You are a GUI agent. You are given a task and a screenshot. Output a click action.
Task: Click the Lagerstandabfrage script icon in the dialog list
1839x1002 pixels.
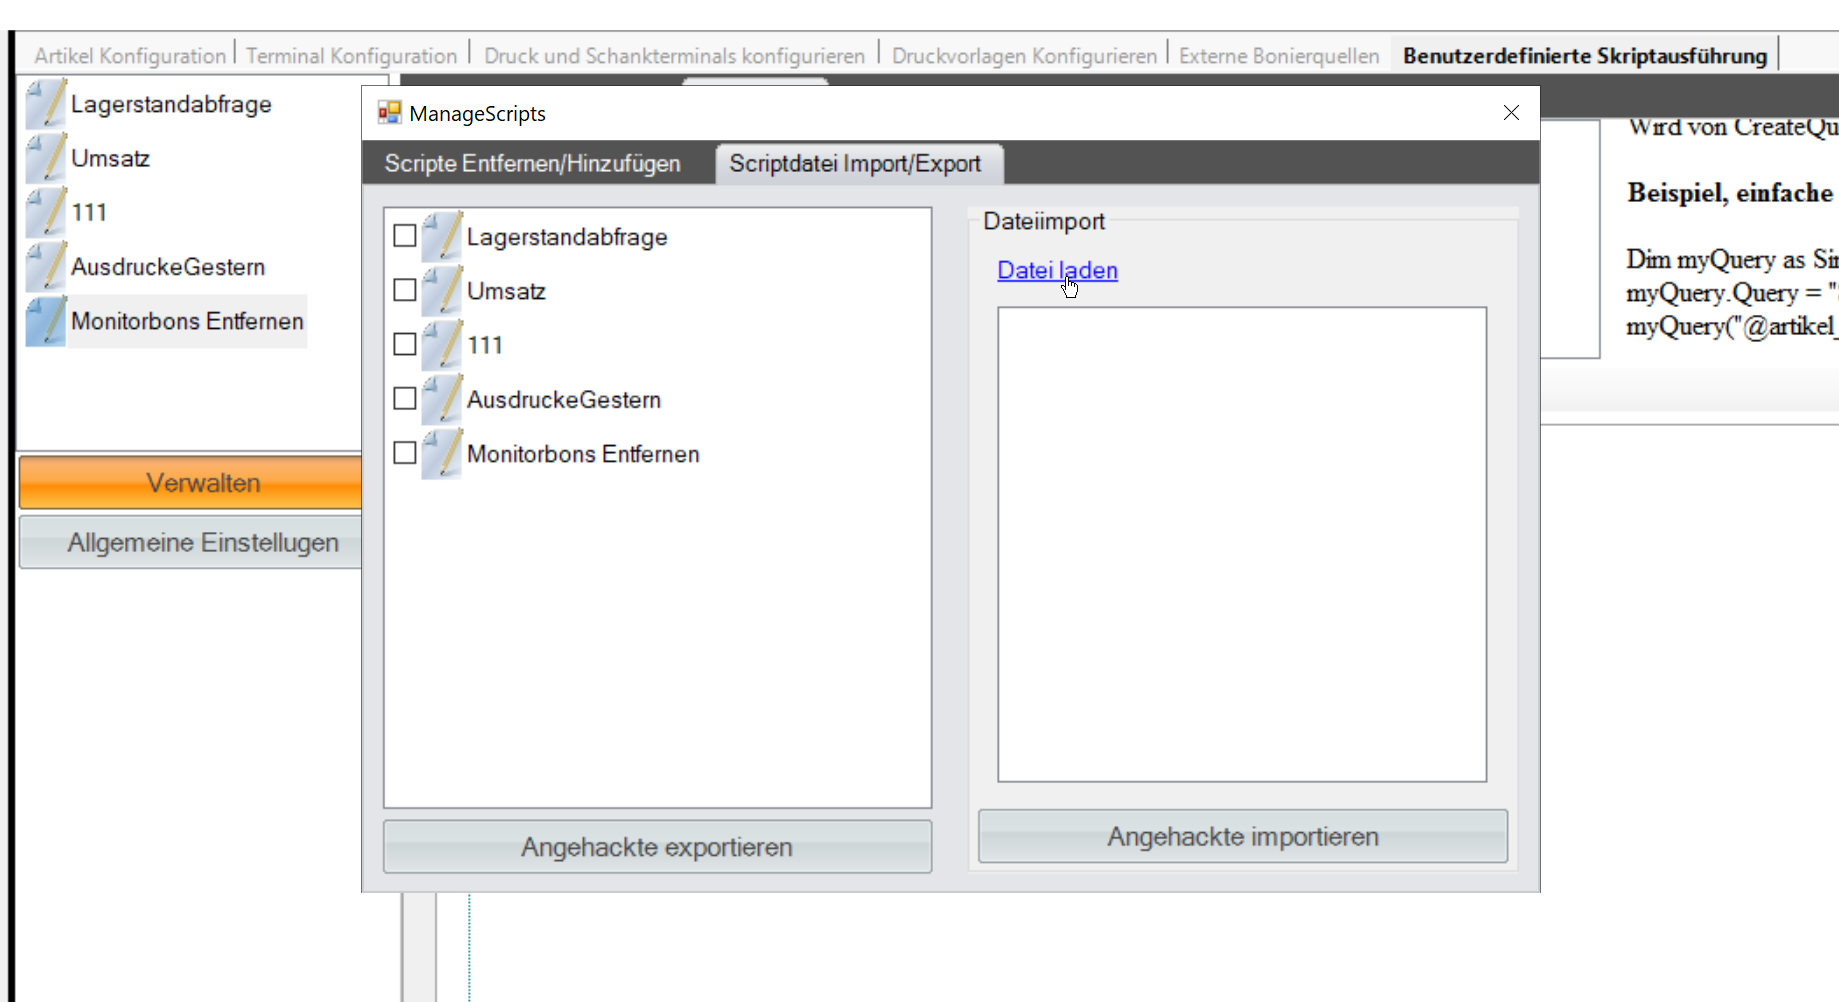point(441,237)
